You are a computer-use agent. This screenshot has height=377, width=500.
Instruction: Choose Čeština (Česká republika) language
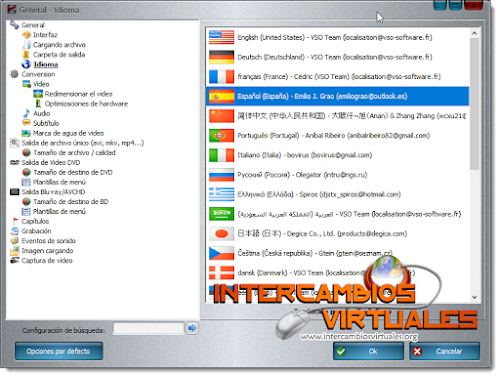(337, 253)
